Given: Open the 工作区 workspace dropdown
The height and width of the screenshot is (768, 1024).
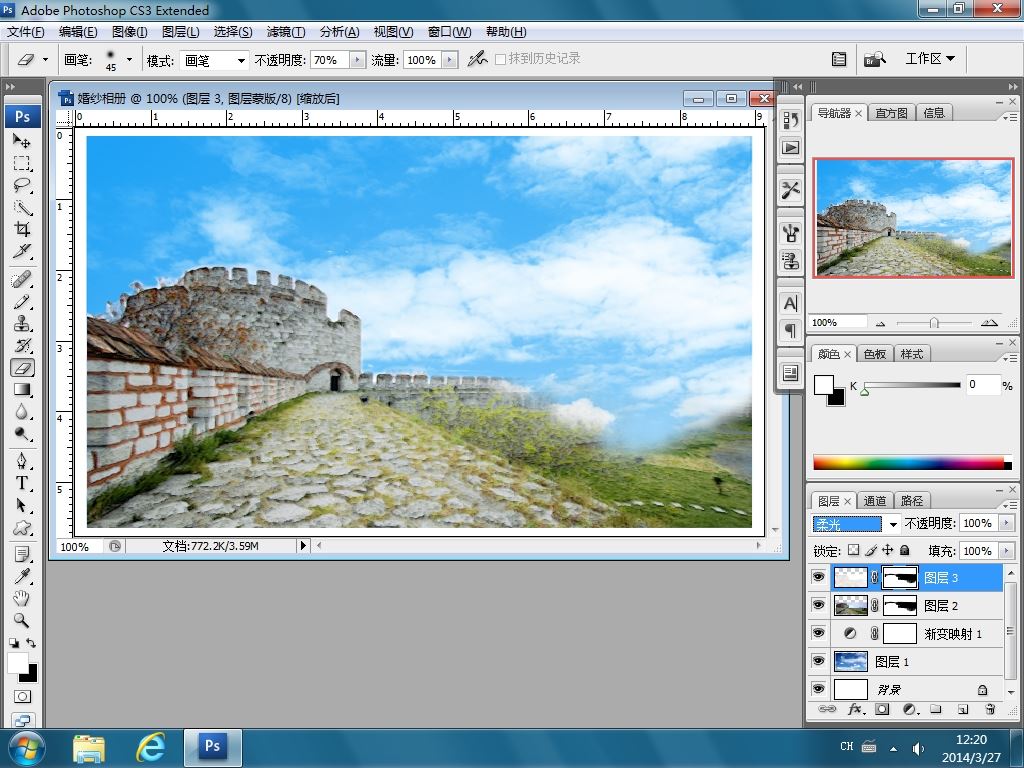Looking at the screenshot, I should coord(930,59).
